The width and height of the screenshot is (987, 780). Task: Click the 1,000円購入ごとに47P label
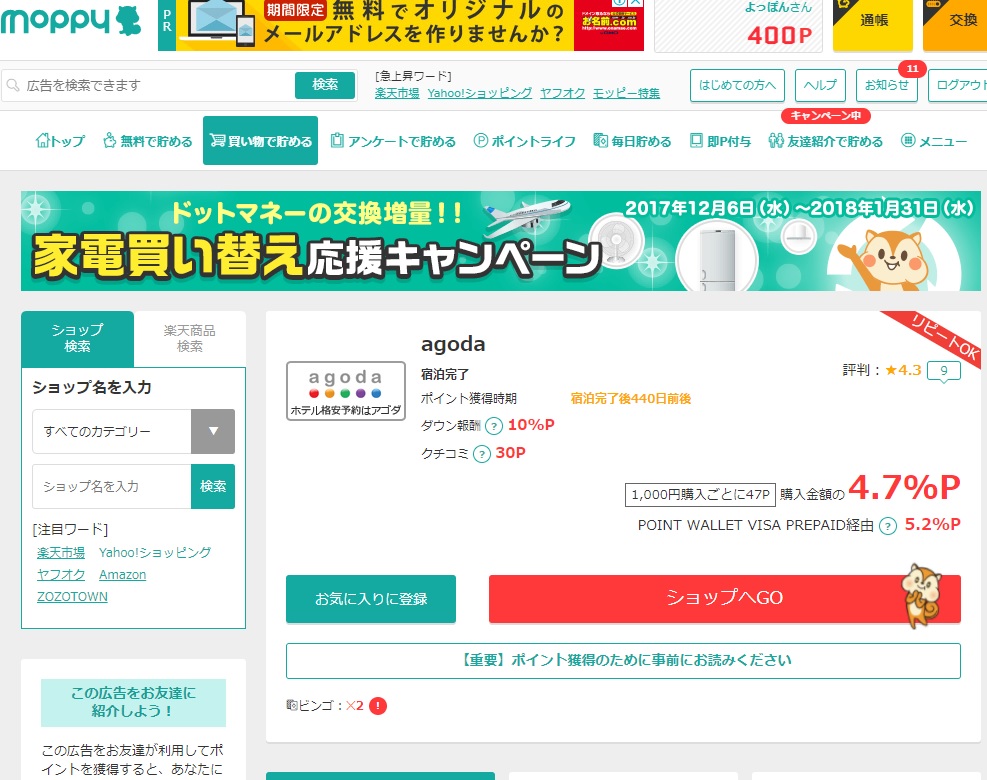[x=700, y=495]
